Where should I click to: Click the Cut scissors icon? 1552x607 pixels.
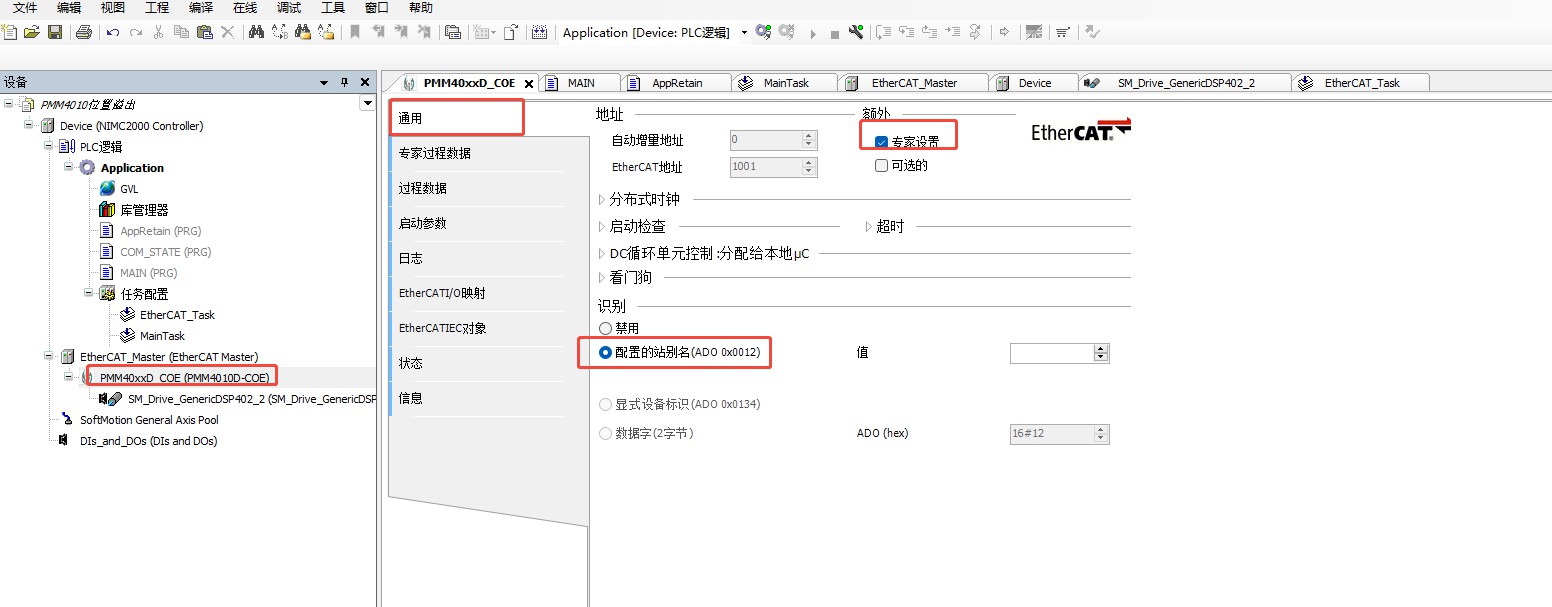(158, 32)
